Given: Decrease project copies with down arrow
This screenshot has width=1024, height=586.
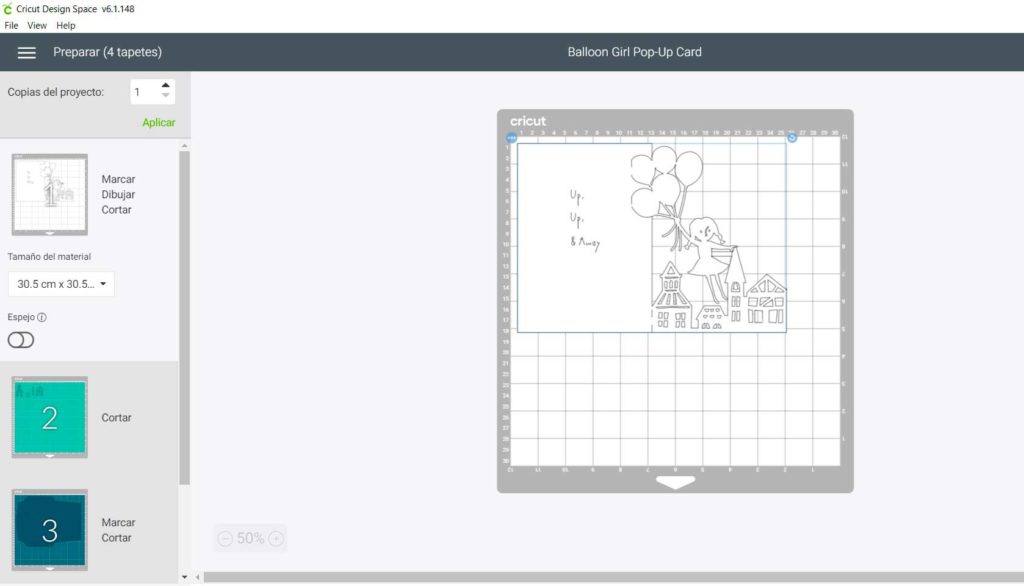Looking at the screenshot, I should point(165,96).
